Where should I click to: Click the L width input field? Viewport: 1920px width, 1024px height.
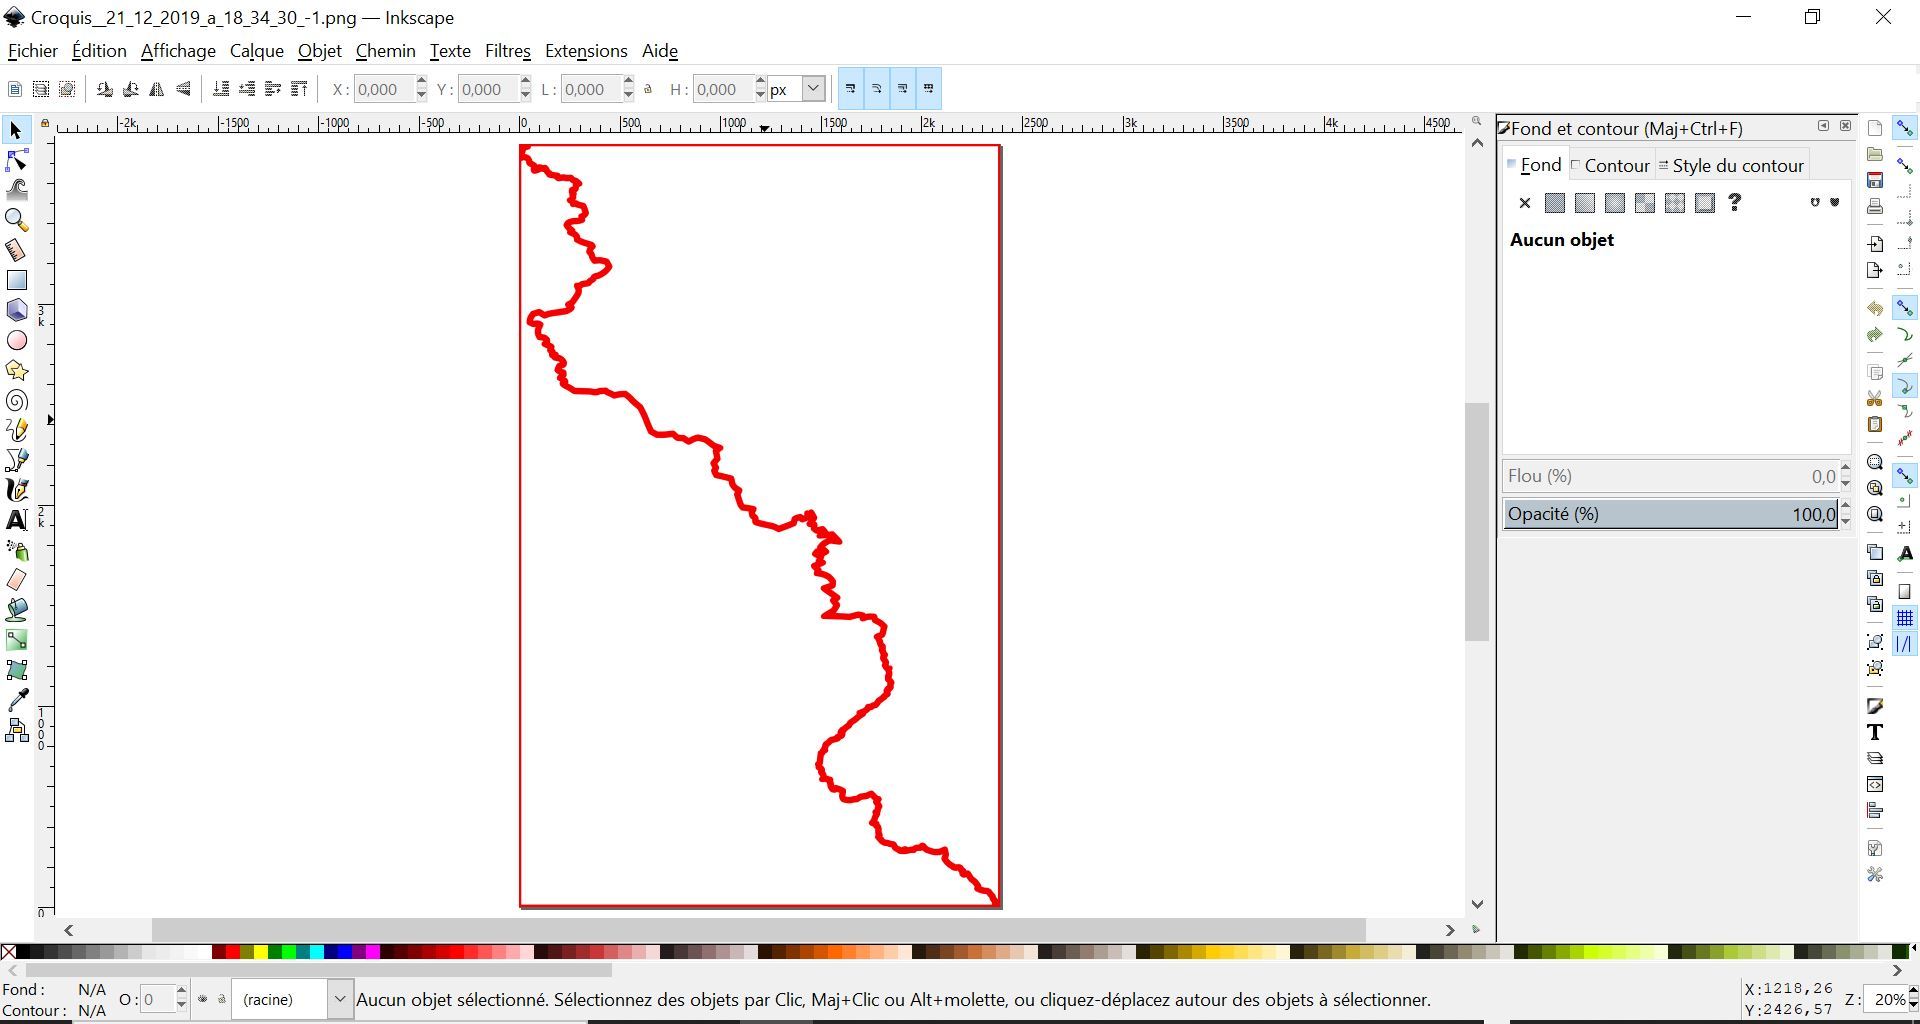(x=591, y=89)
